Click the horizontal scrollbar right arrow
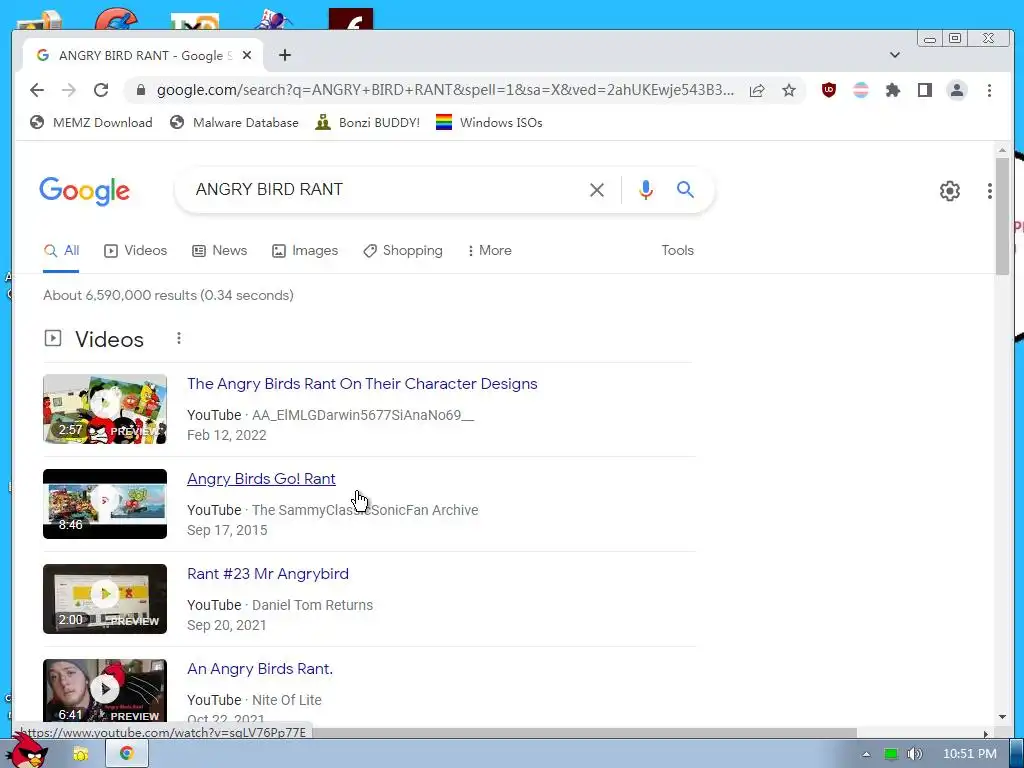 pyautogui.click(x=985, y=733)
